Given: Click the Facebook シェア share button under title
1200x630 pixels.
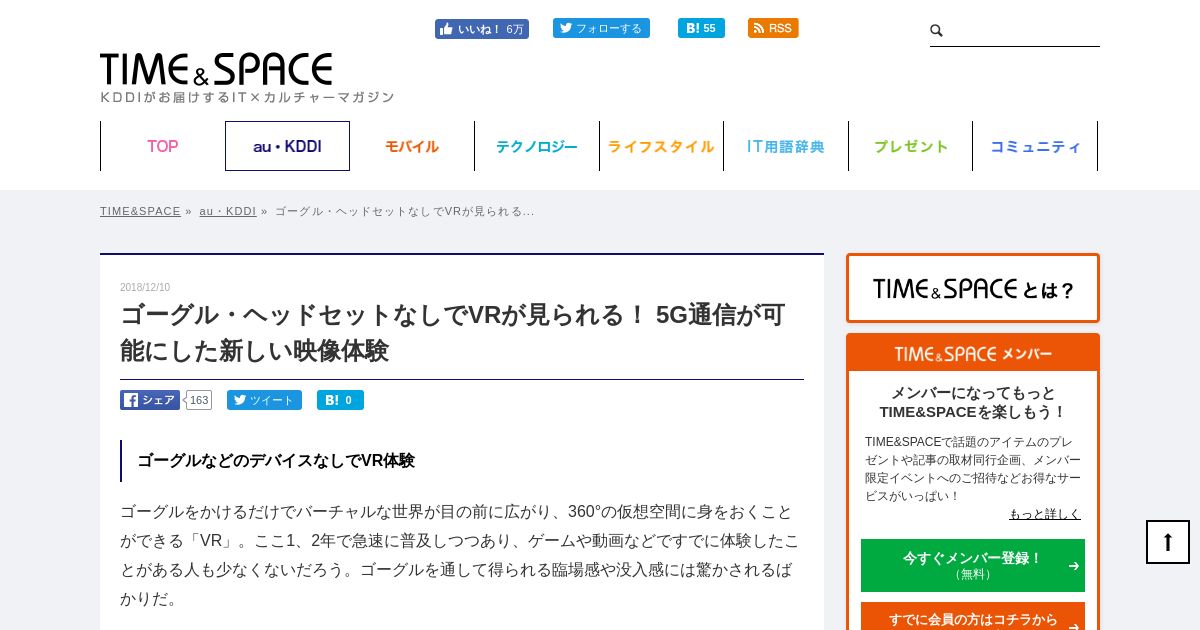Looking at the screenshot, I should (x=150, y=400).
